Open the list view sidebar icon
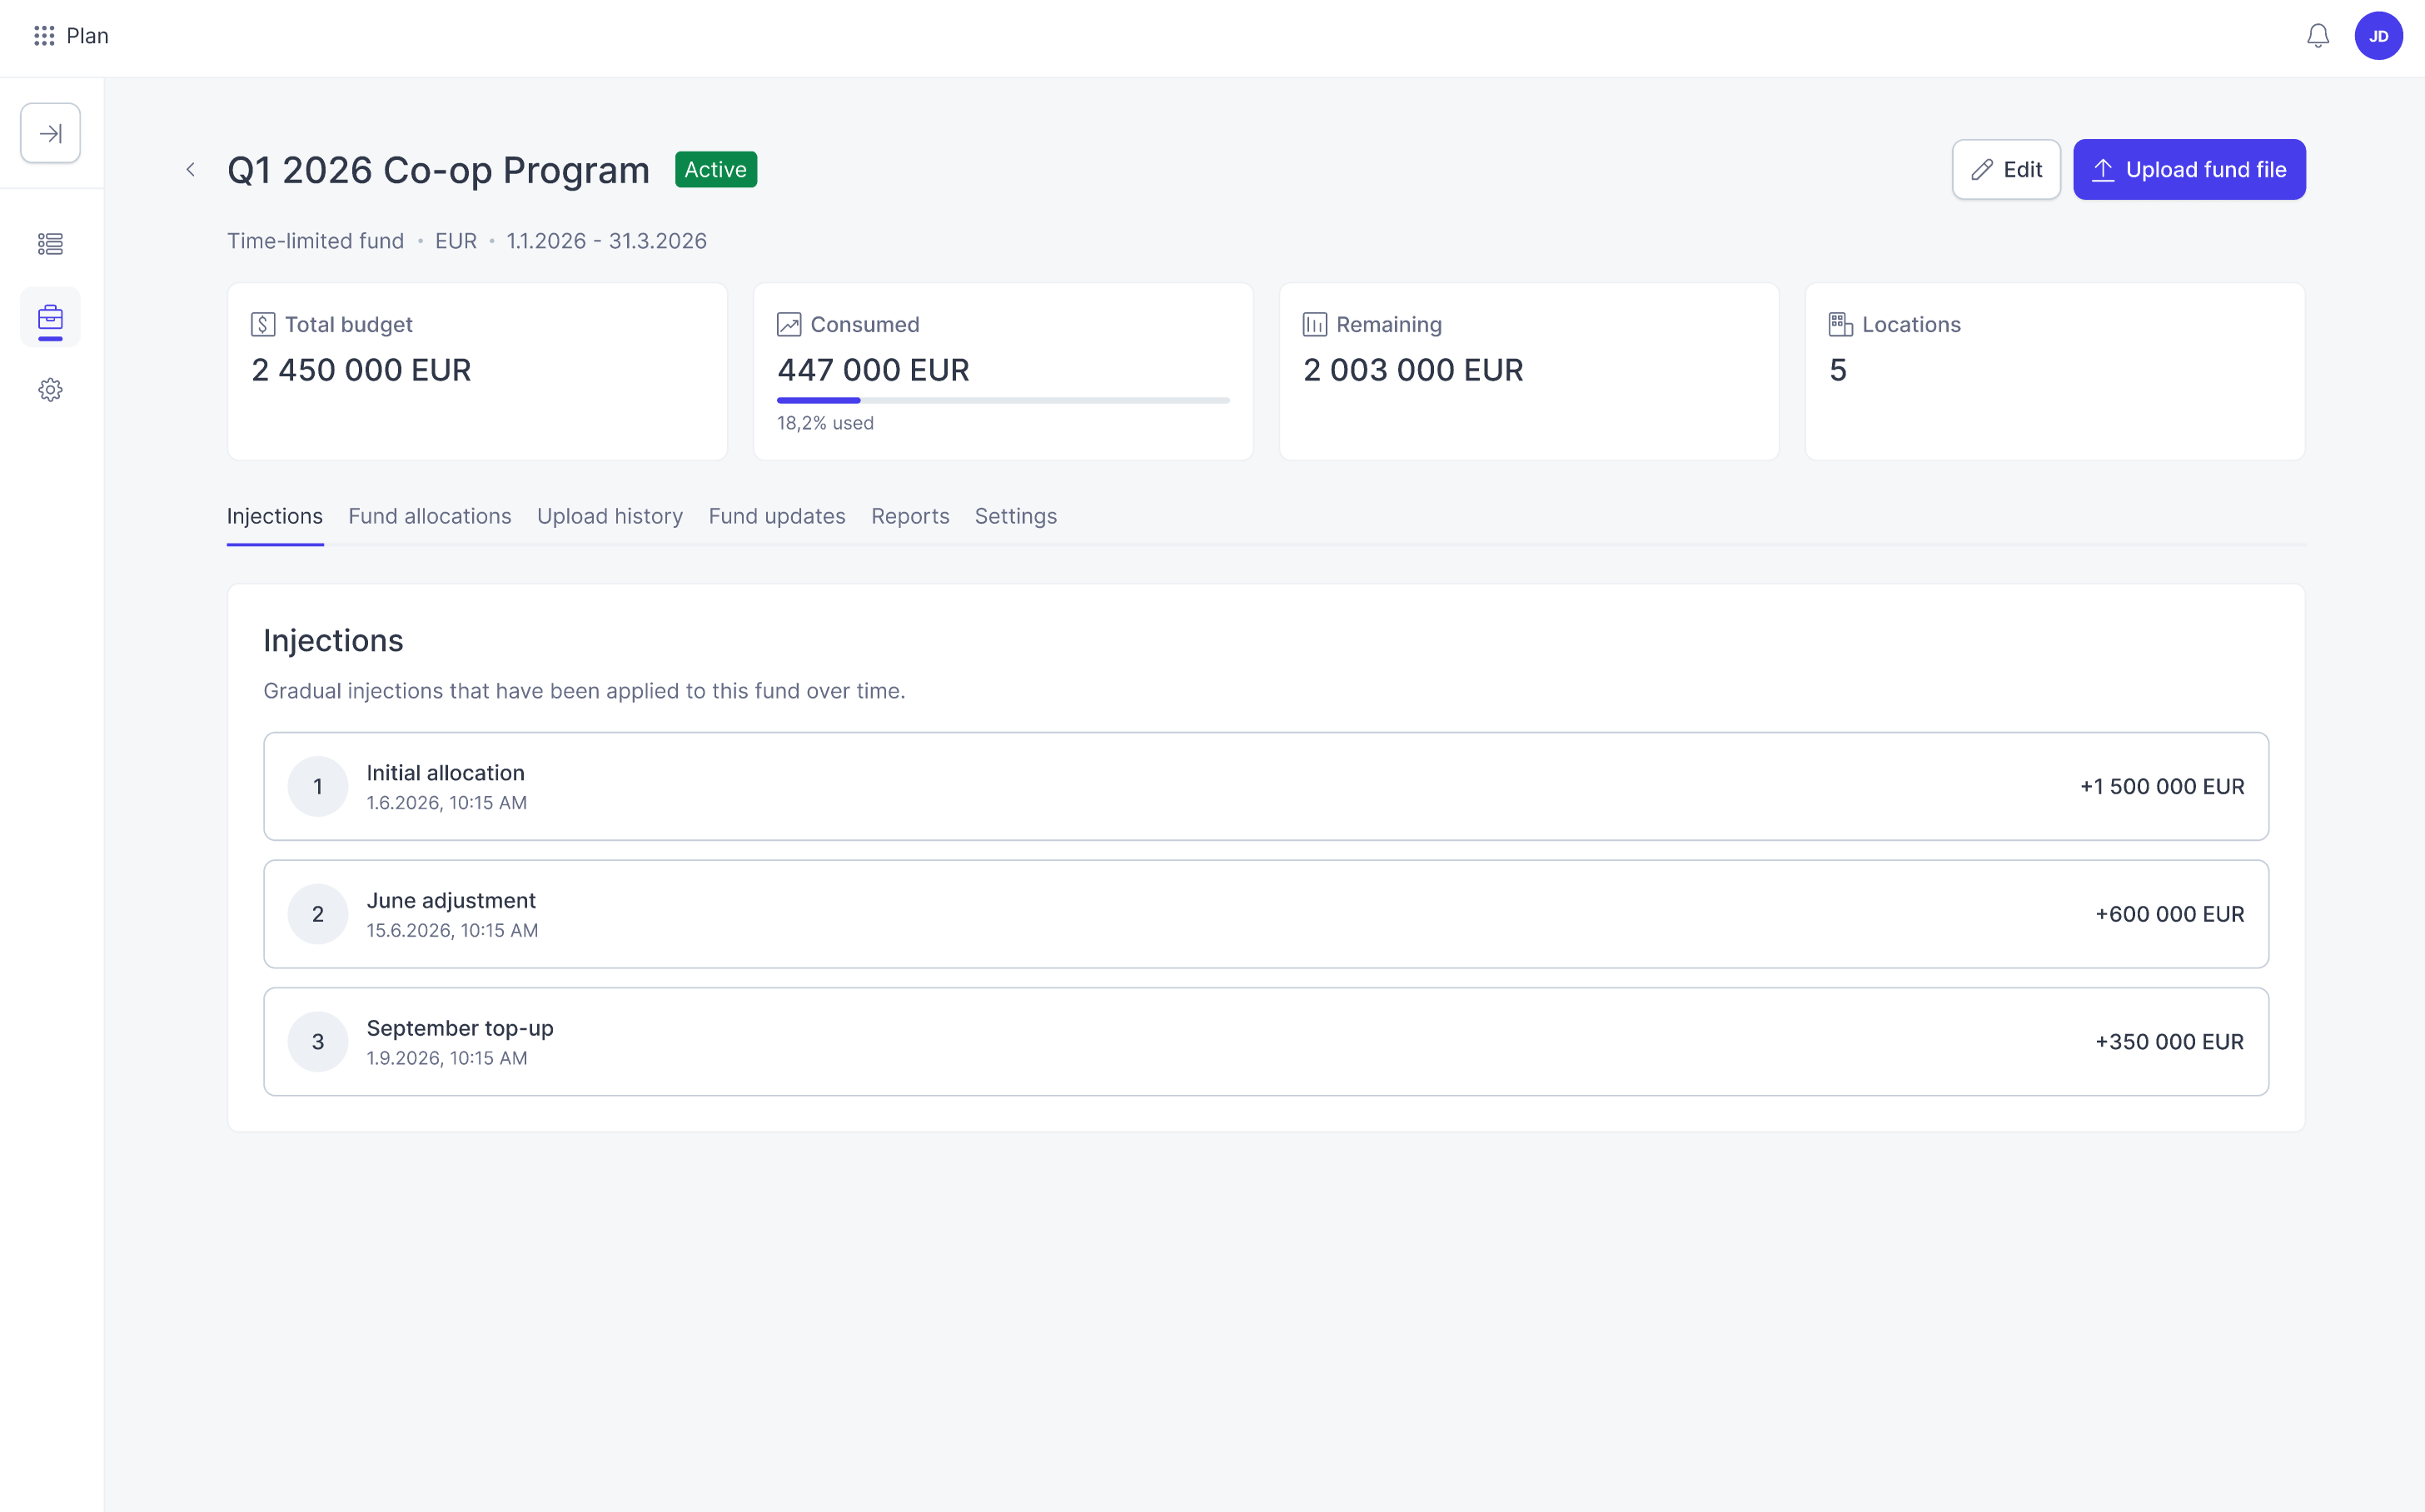The height and width of the screenshot is (1512, 2425). pos(50,244)
